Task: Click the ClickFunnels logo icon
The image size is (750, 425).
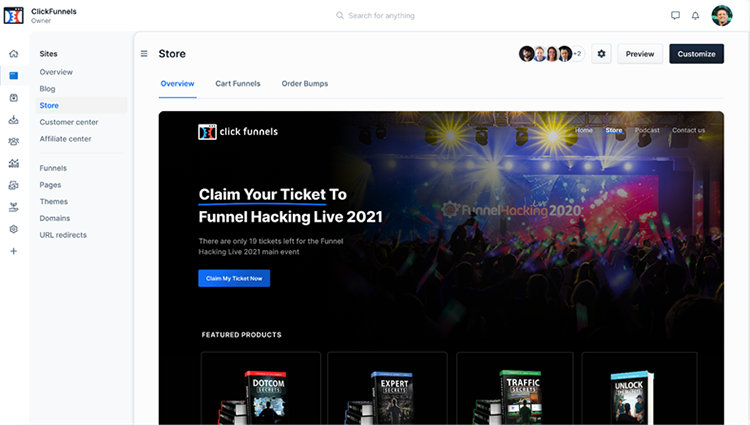Action: pos(13,15)
